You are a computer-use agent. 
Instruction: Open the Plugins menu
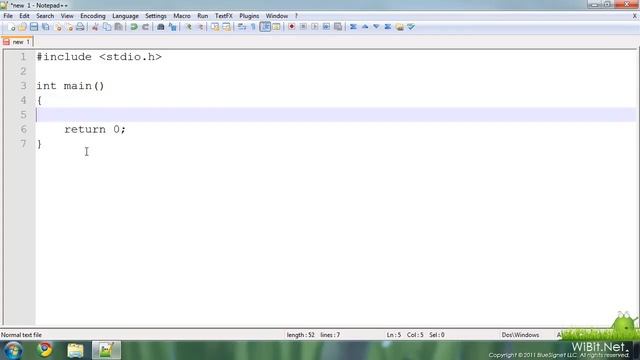coord(249,16)
